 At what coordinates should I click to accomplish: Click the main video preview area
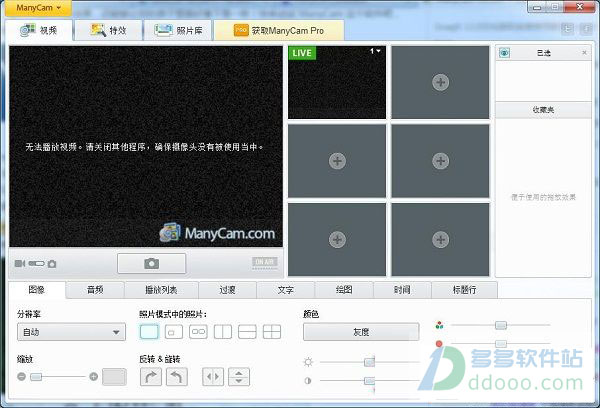tap(146, 147)
